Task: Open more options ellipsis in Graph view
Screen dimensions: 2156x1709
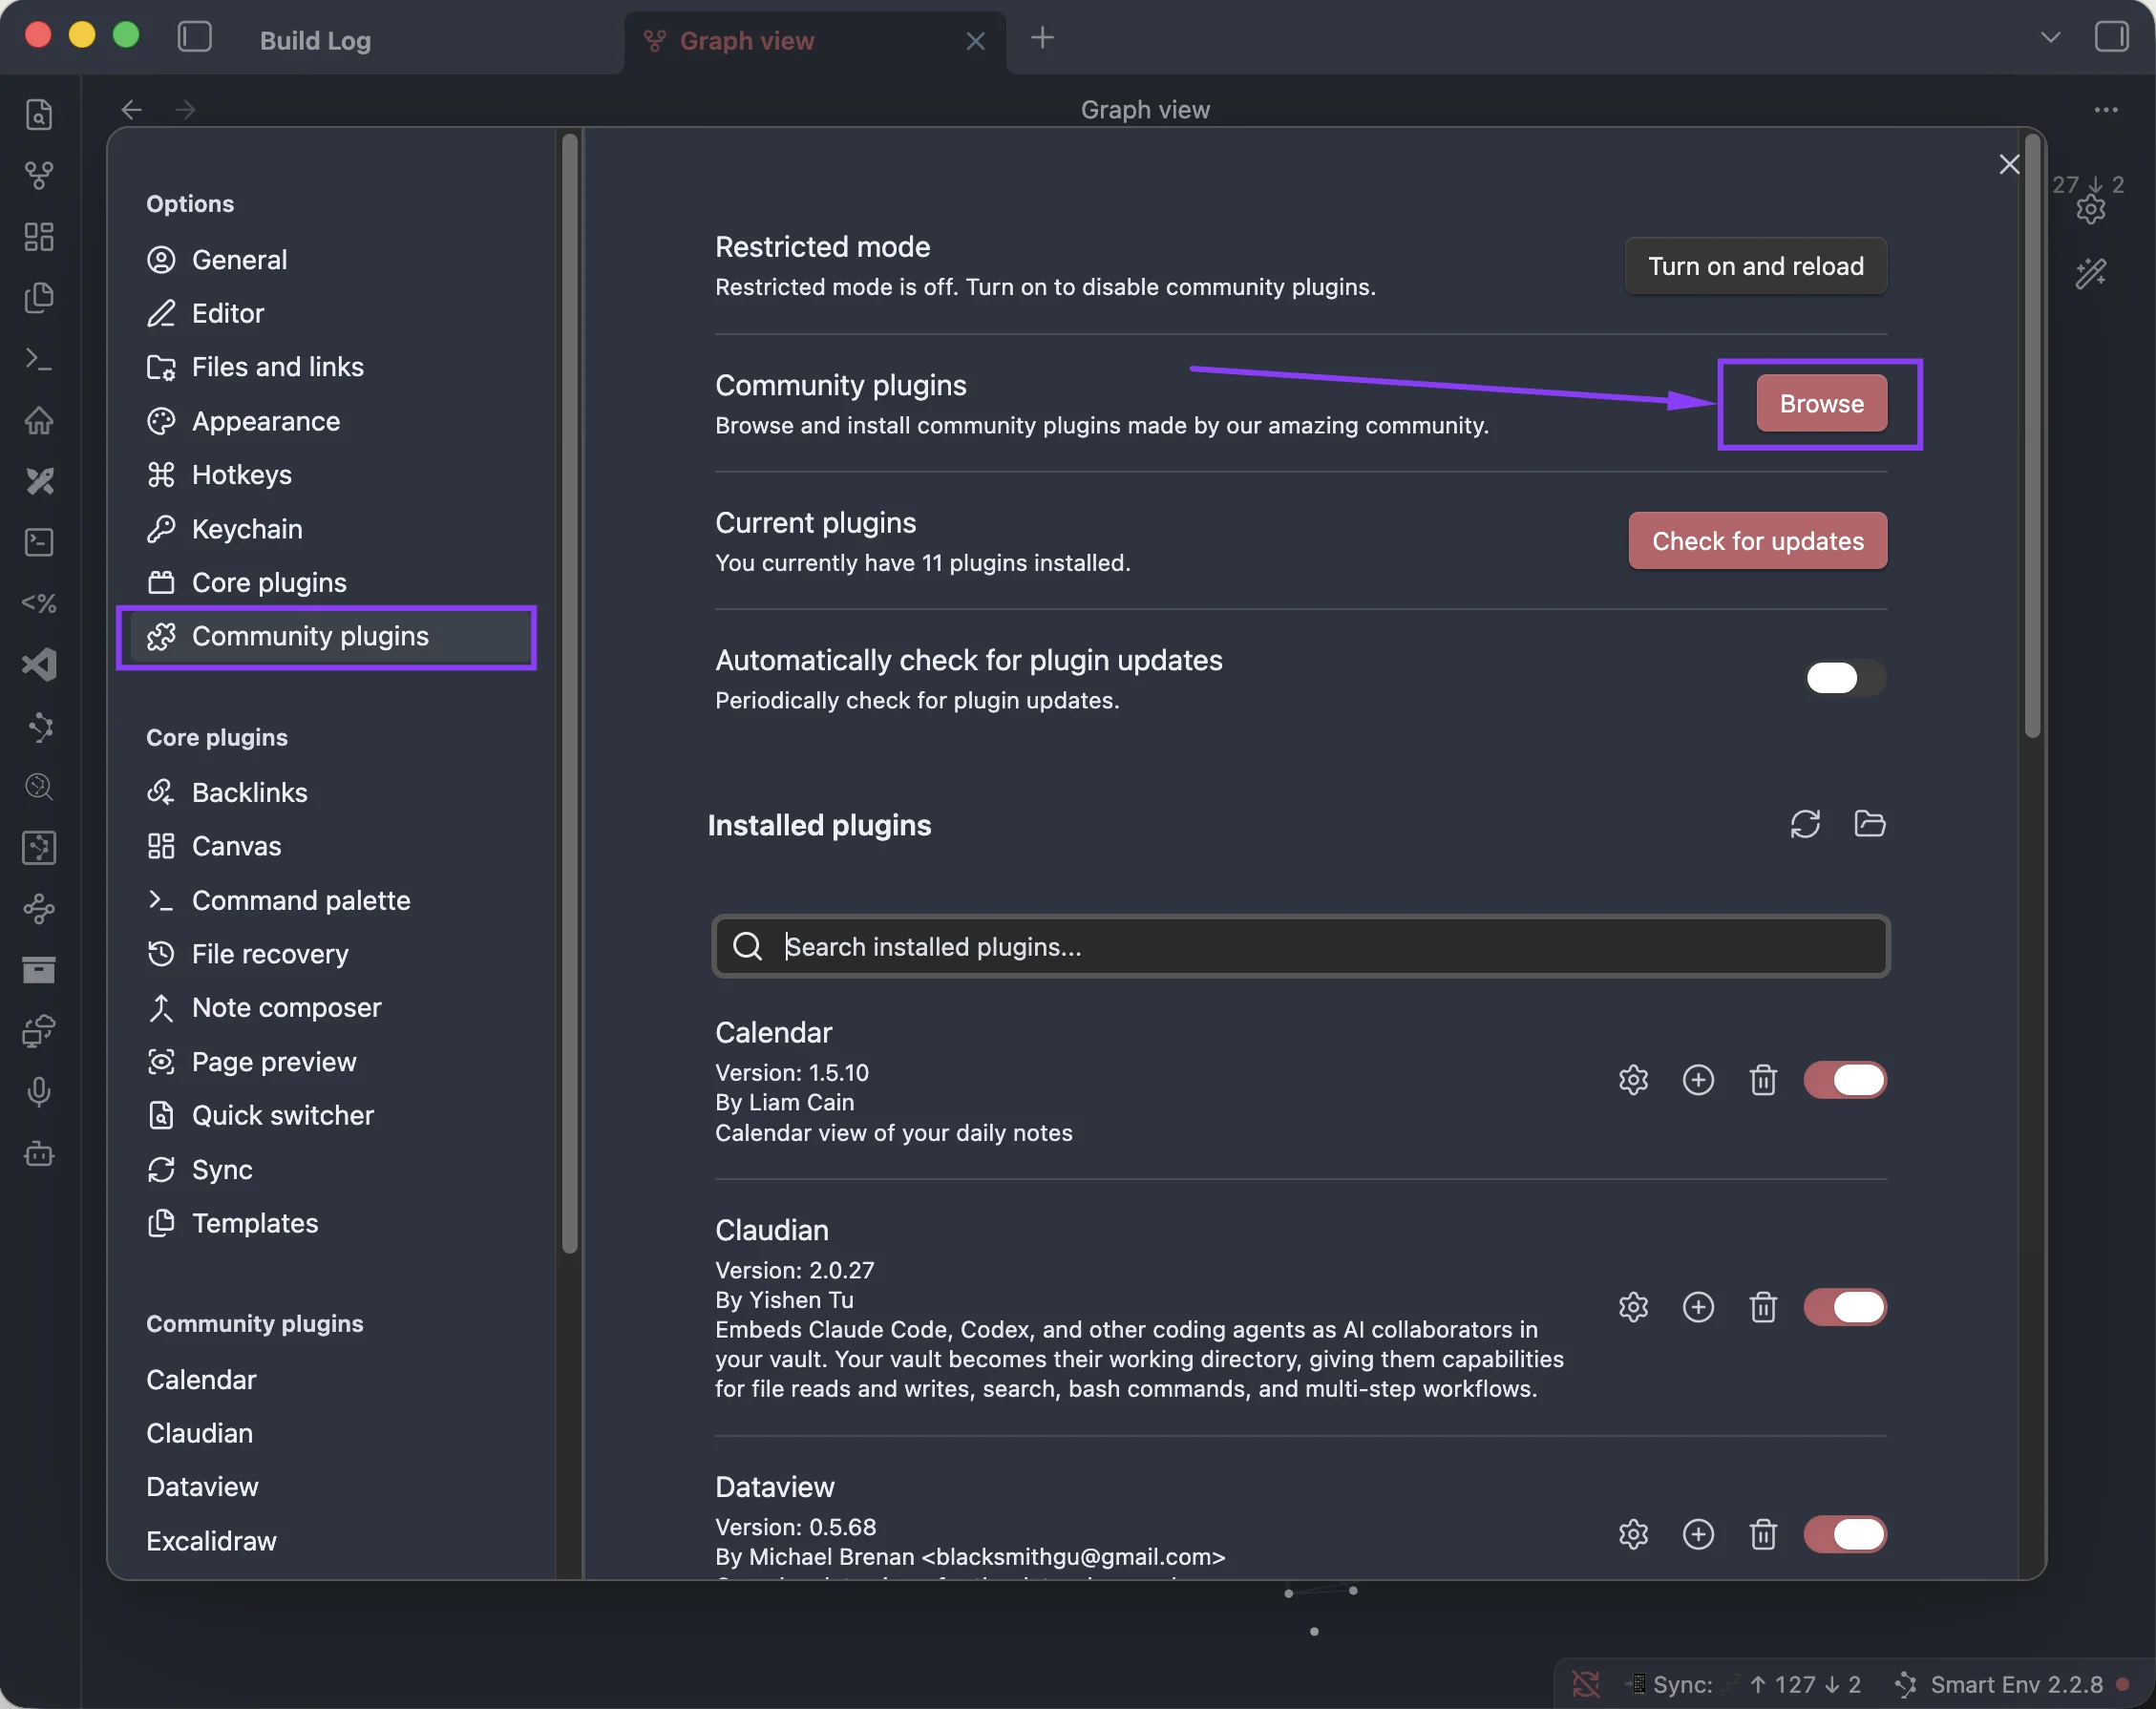Action: (2106, 109)
